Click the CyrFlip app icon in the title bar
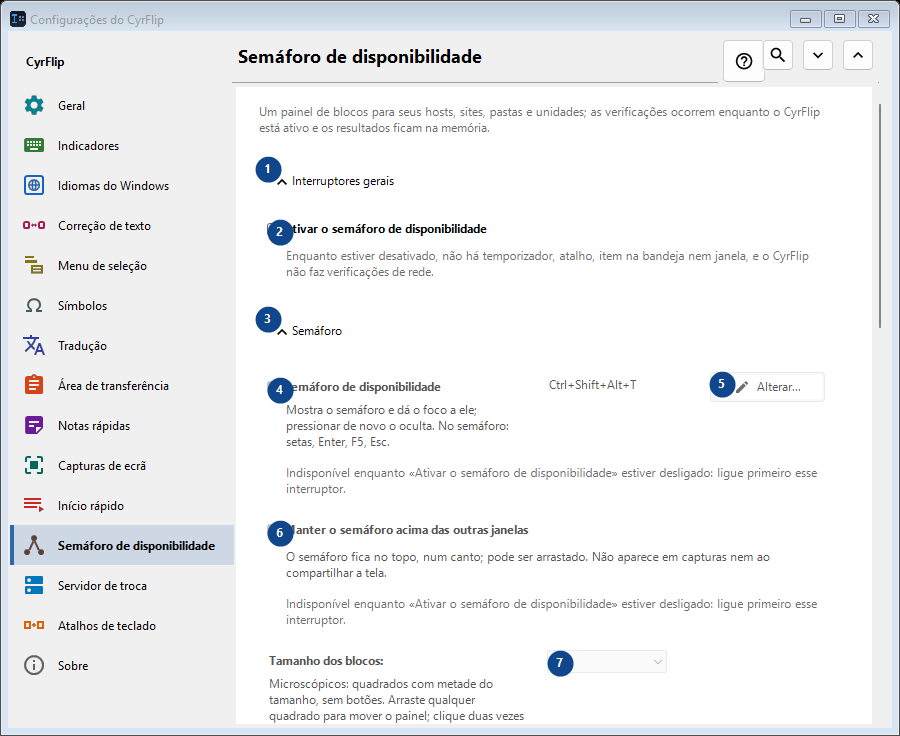 tap(18, 19)
